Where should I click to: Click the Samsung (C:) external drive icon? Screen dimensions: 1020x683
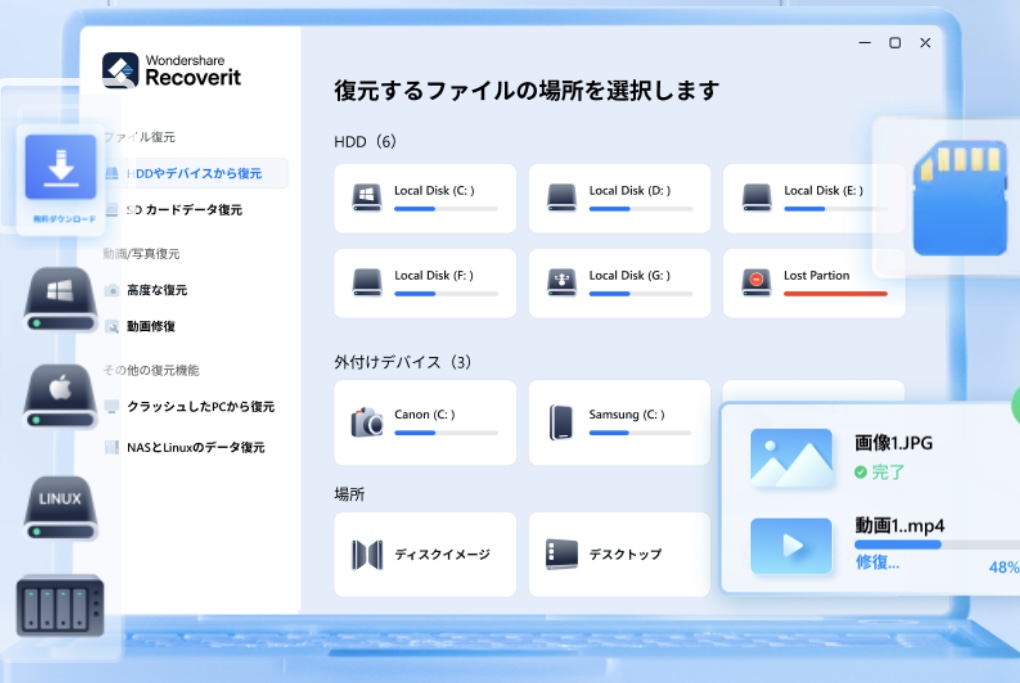tap(562, 422)
